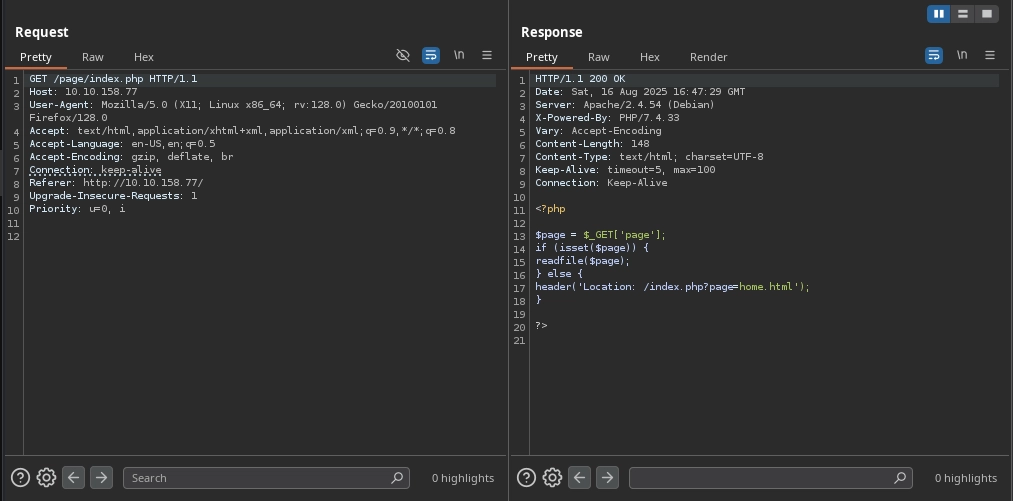Switch Request view to Hex tab

pos(144,57)
